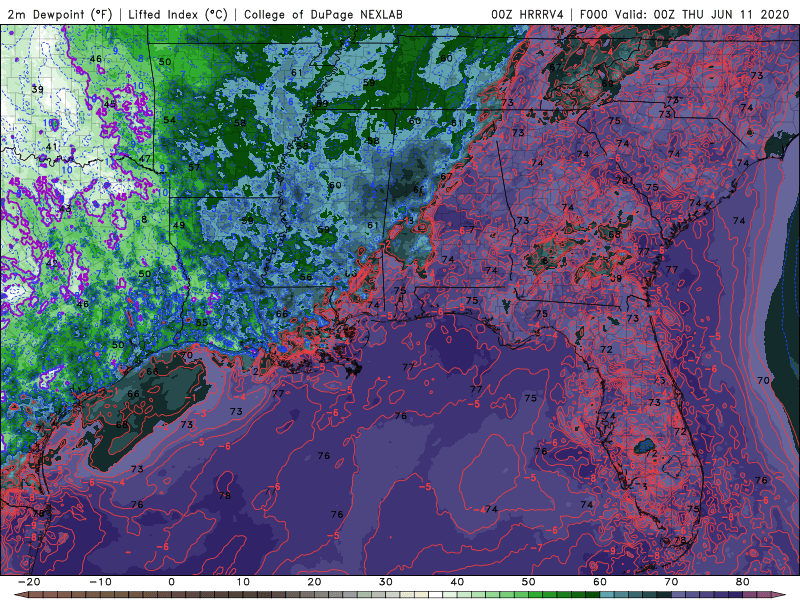Viewport: 800px width, 600px height.
Task: Click the "70" color scale label
Action: click(671, 582)
